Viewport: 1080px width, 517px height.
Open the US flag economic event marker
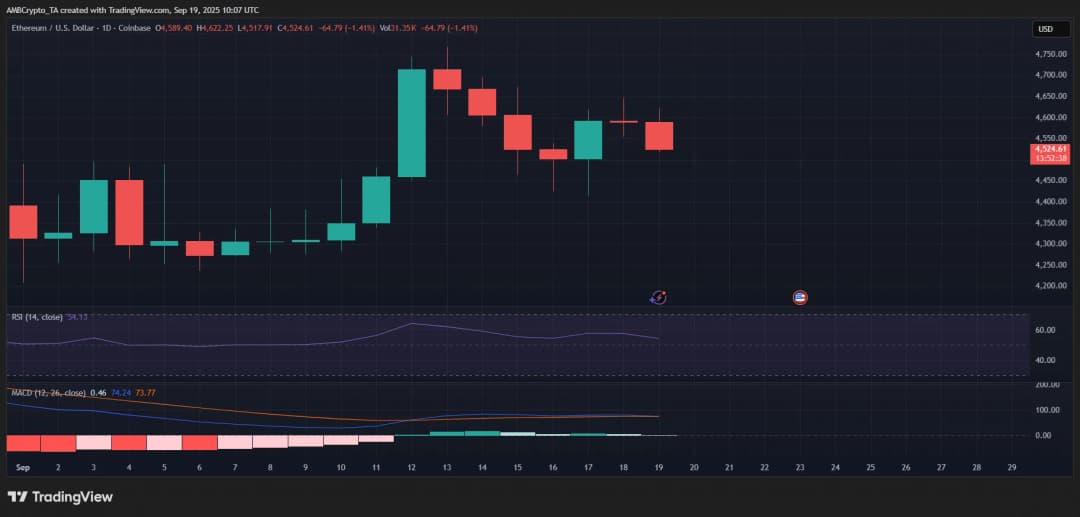(800, 297)
